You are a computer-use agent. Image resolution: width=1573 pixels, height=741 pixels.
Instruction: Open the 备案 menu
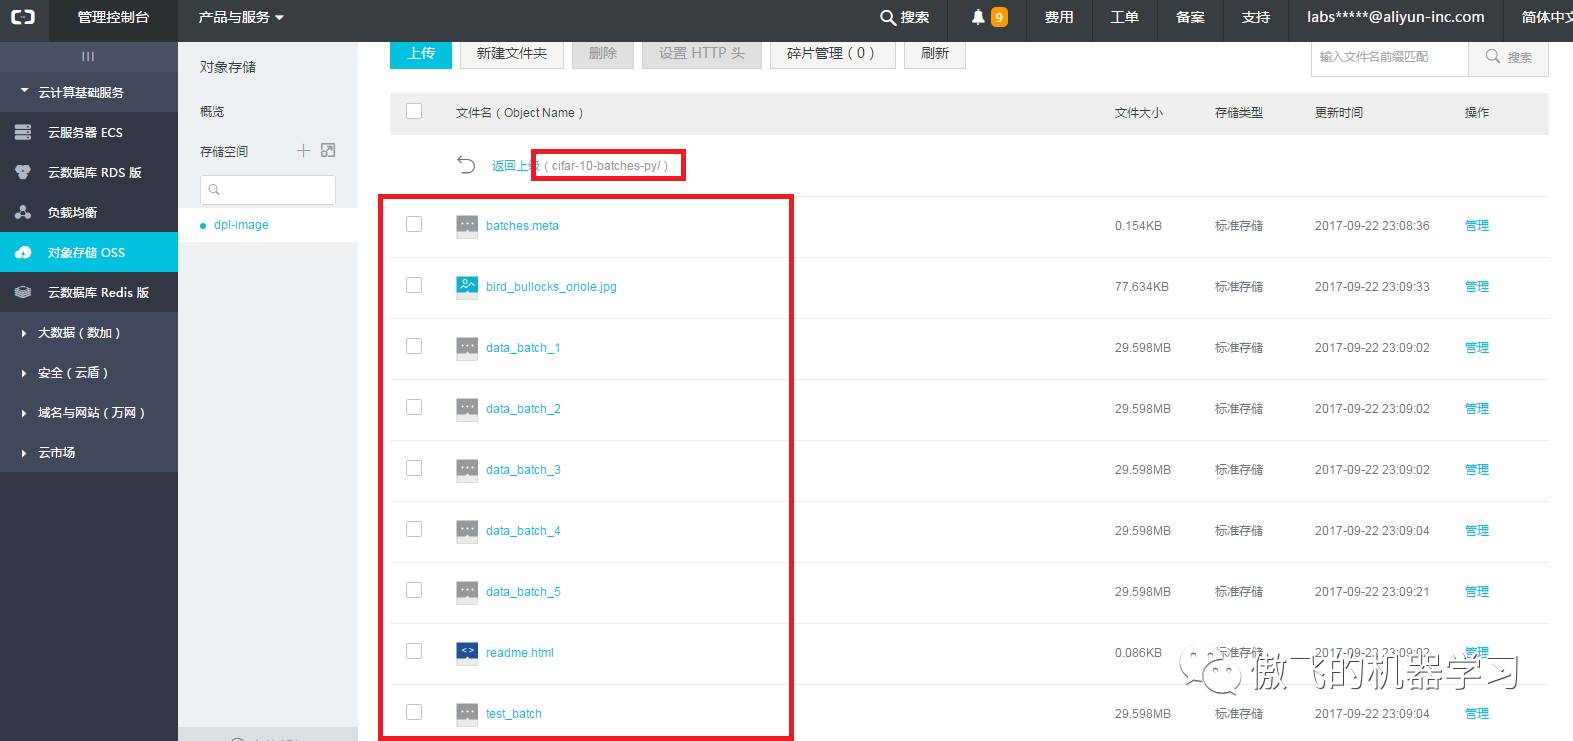[1190, 17]
